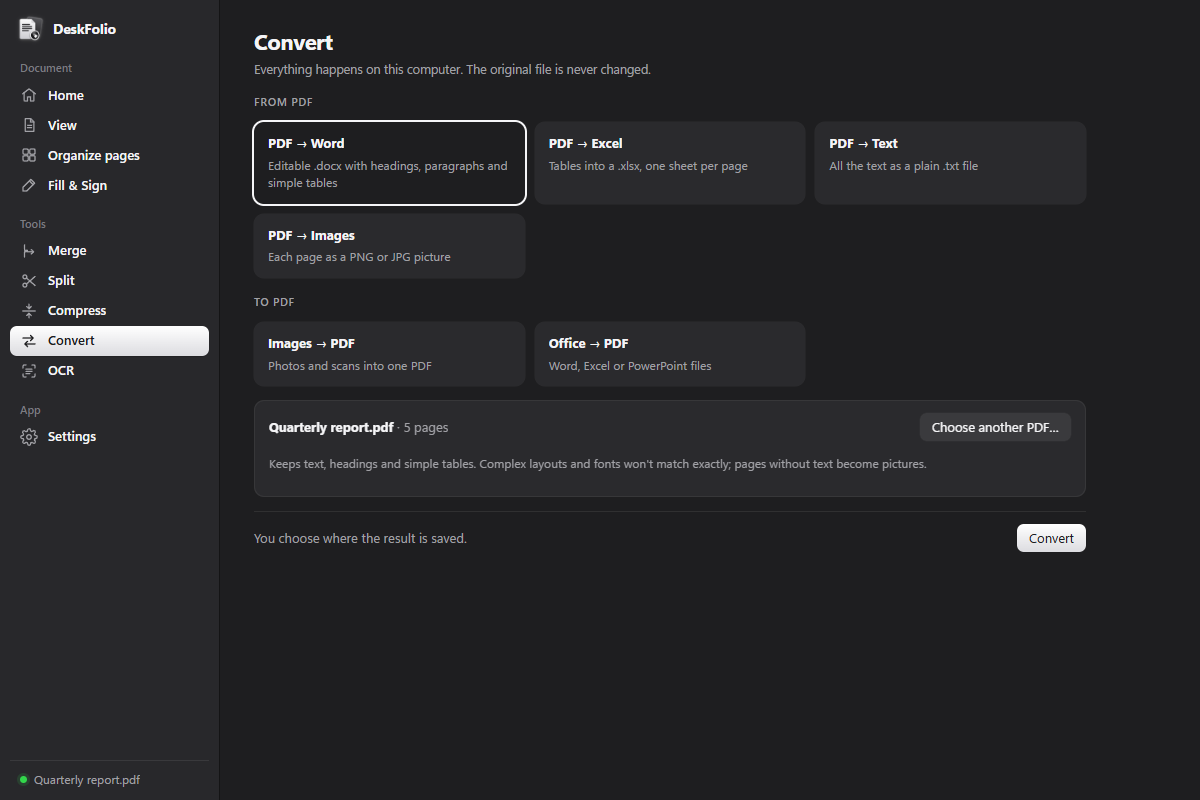Click the Merge arrows icon
Viewport: 1200px width, 800px height.
pos(29,251)
